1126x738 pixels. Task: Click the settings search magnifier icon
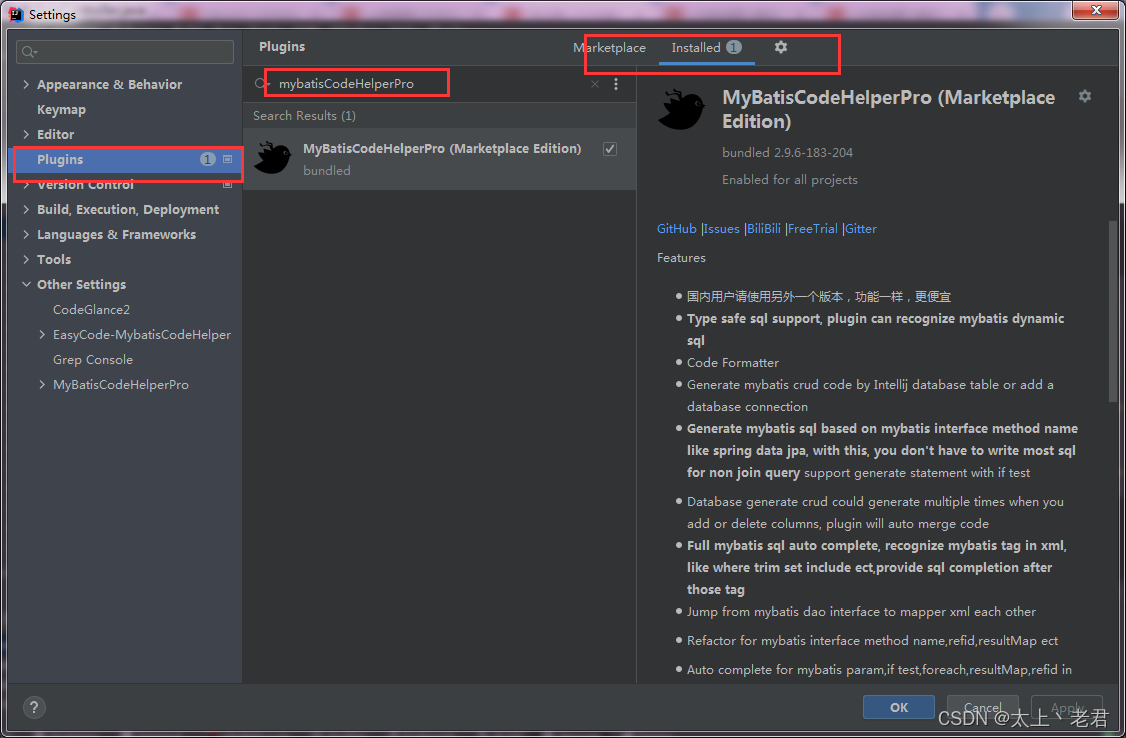(29, 52)
